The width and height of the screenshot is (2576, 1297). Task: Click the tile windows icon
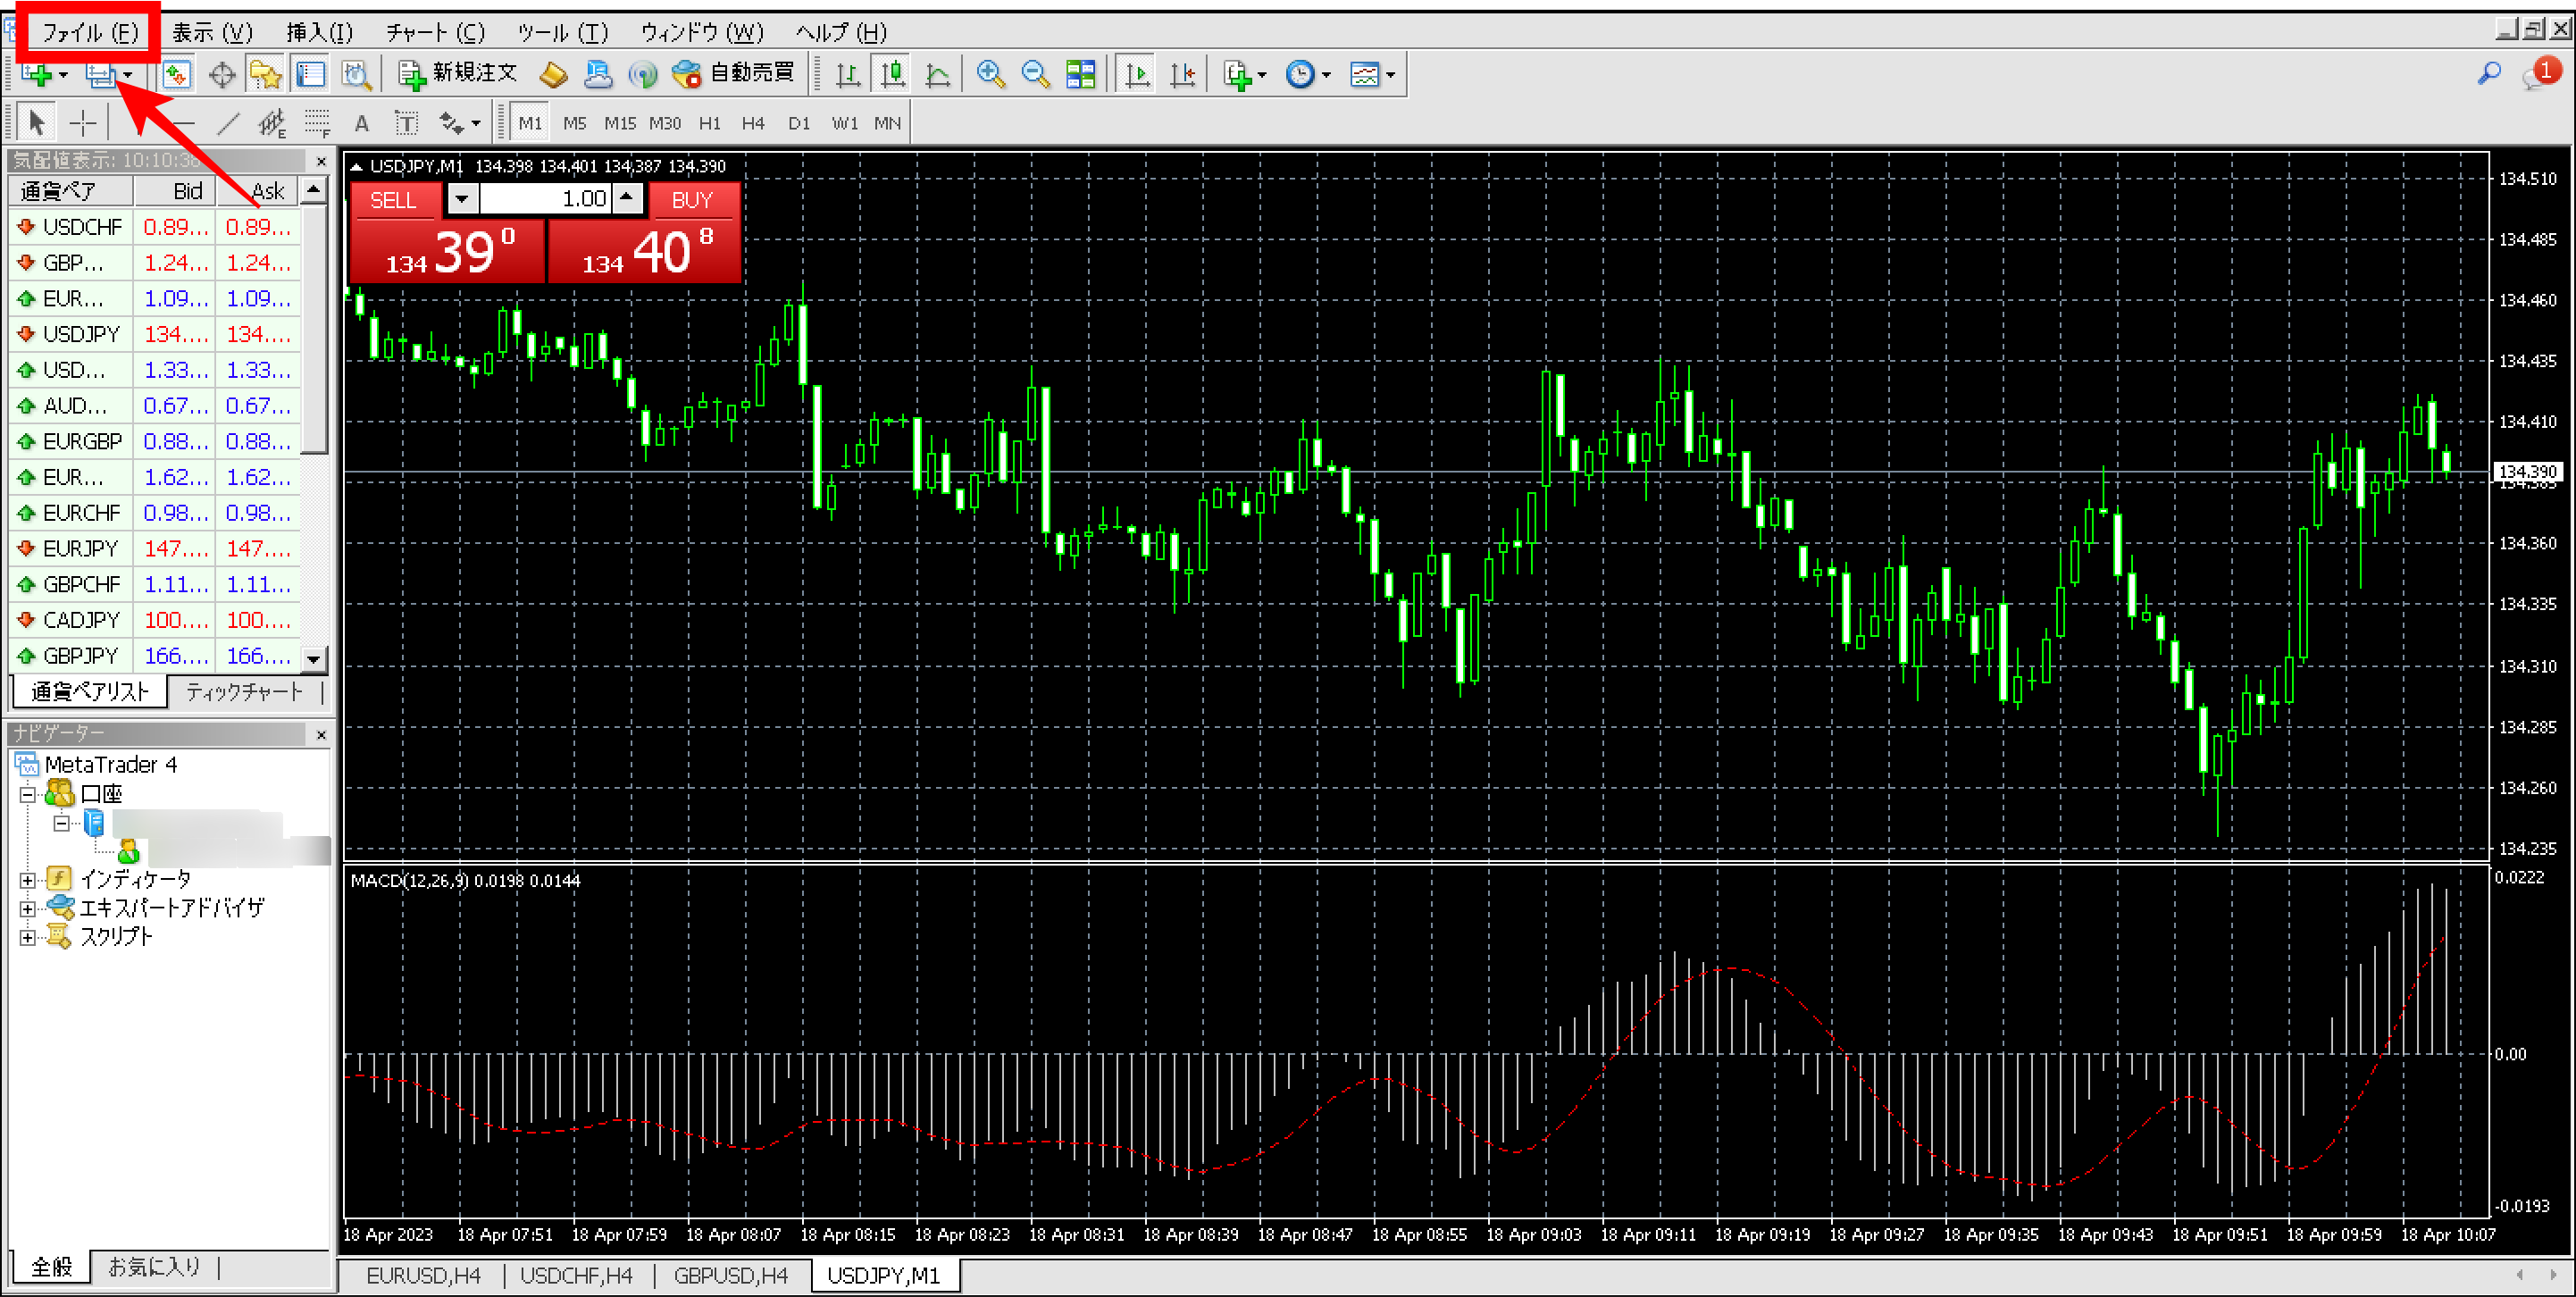(1081, 74)
